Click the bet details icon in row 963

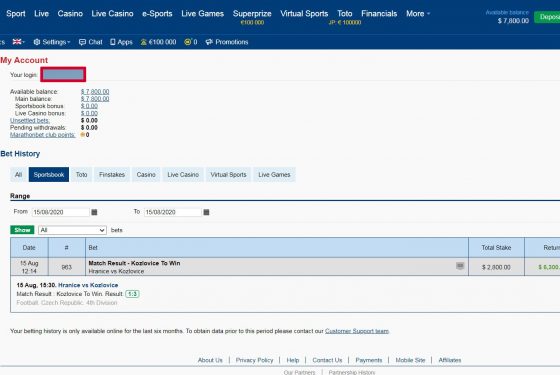click(460, 266)
